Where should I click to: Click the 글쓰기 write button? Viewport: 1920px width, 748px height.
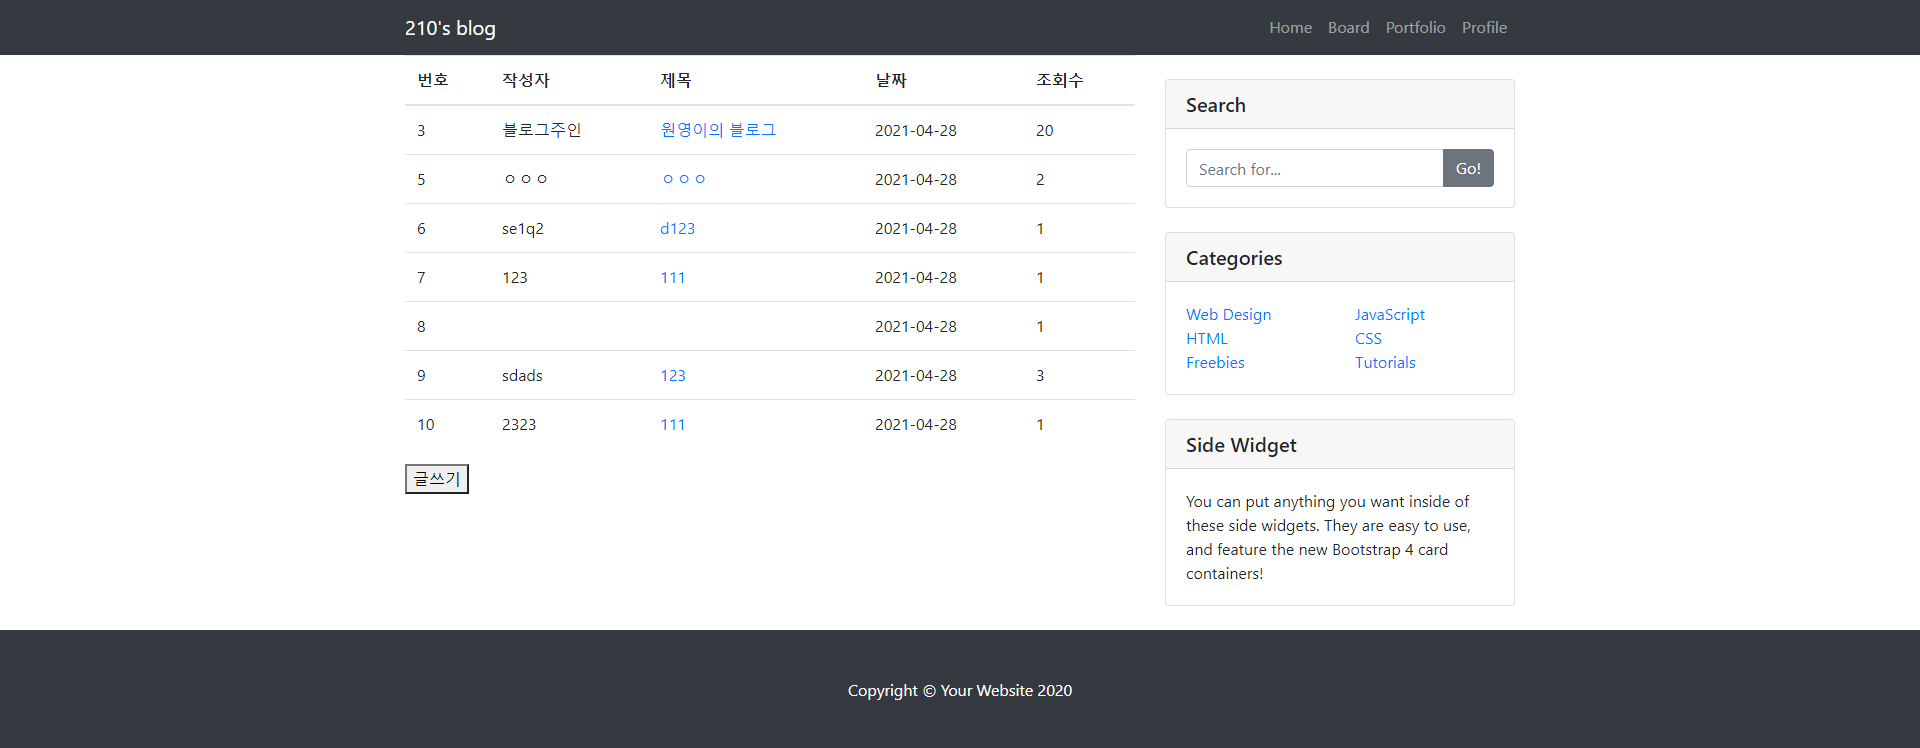point(436,479)
